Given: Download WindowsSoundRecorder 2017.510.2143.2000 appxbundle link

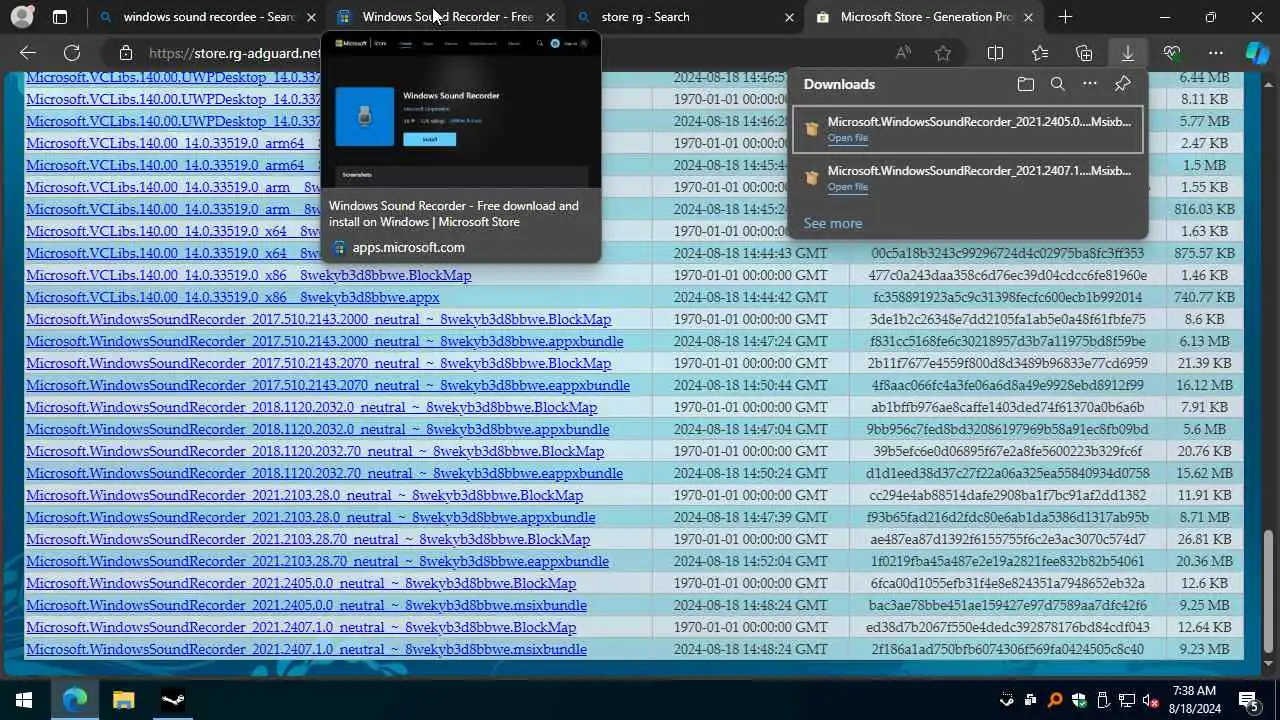Looking at the screenshot, I should (x=324, y=341).
